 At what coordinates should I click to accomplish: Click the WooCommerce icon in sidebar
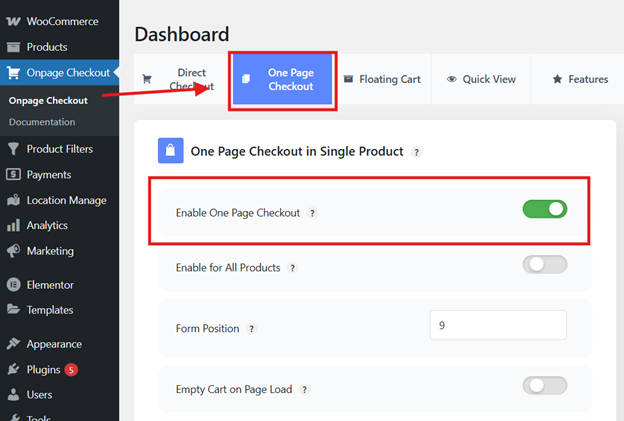tap(13, 21)
